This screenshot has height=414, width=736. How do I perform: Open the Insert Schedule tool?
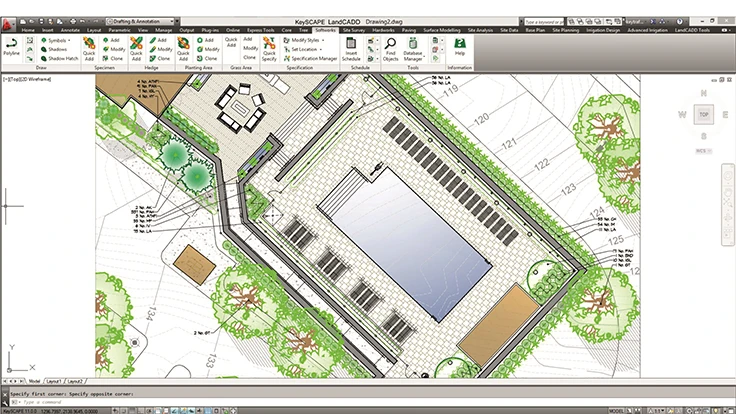click(351, 50)
